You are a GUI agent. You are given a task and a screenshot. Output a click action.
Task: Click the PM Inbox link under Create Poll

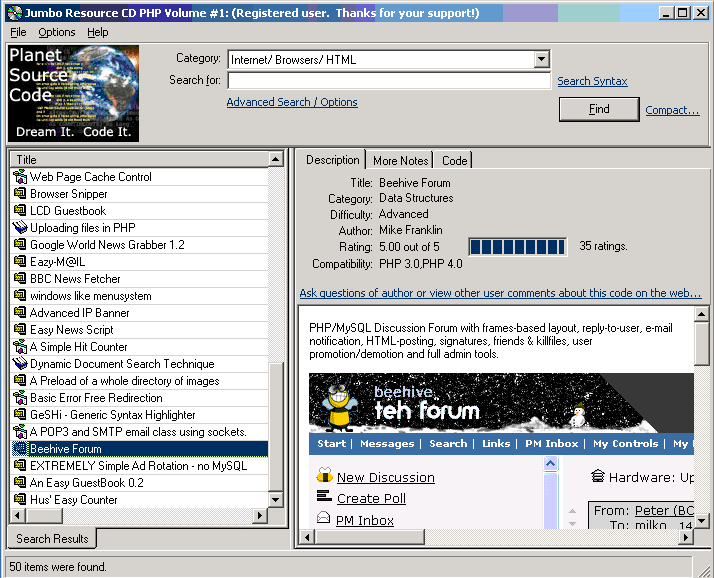pyautogui.click(x=365, y=520)
